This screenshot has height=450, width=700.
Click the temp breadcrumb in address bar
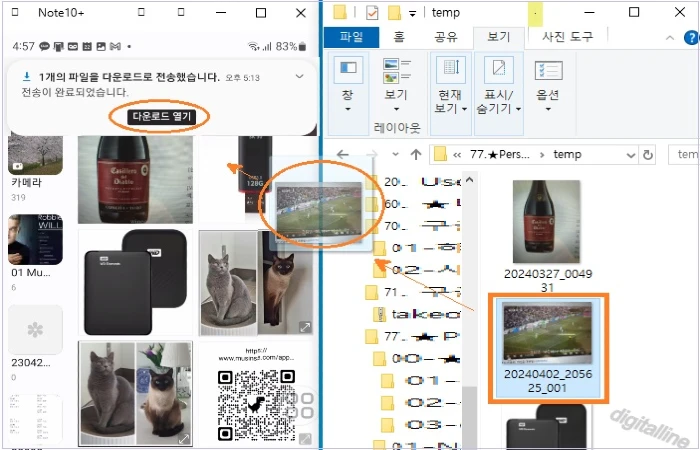pyautogui.click(x=567, y=154)
